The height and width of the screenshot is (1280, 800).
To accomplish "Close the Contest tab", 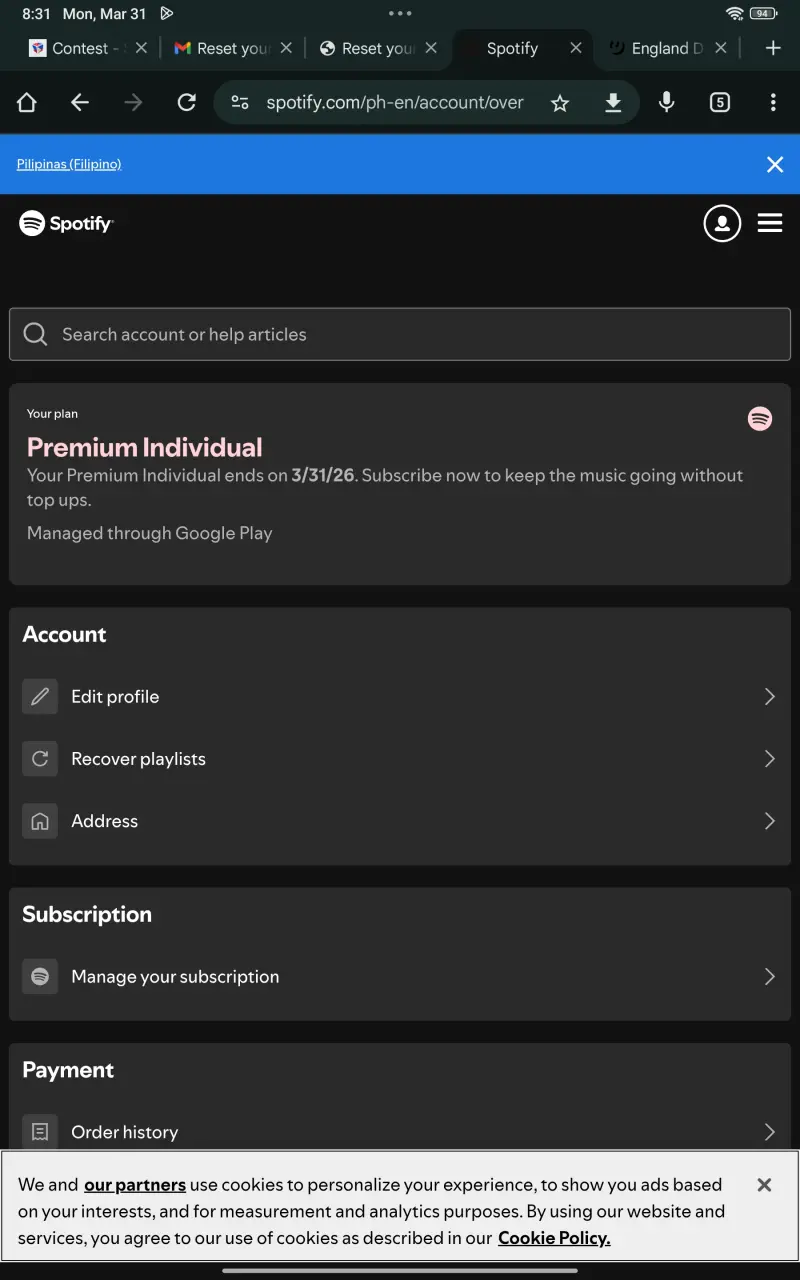I will [x=141, y=48].
